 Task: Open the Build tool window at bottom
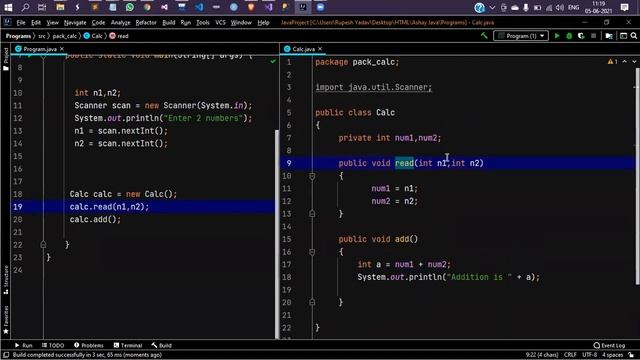click(x=162, y=345)
